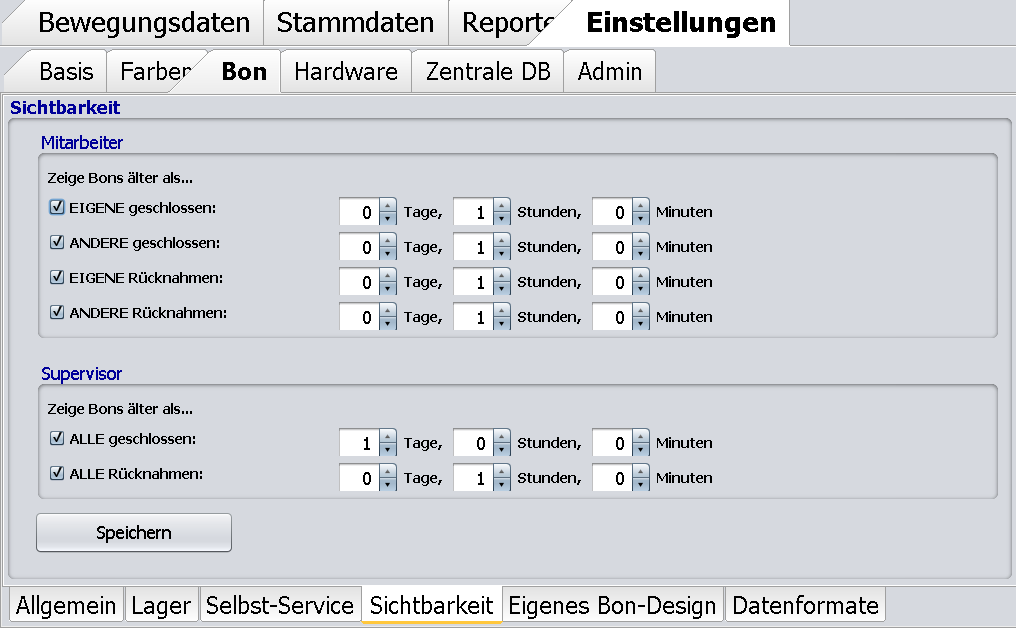This screenshot has height=629, width=1016.
Task: Decrease ANDERE geschlossen Stunden spinner down arrow
Action: 502,253
